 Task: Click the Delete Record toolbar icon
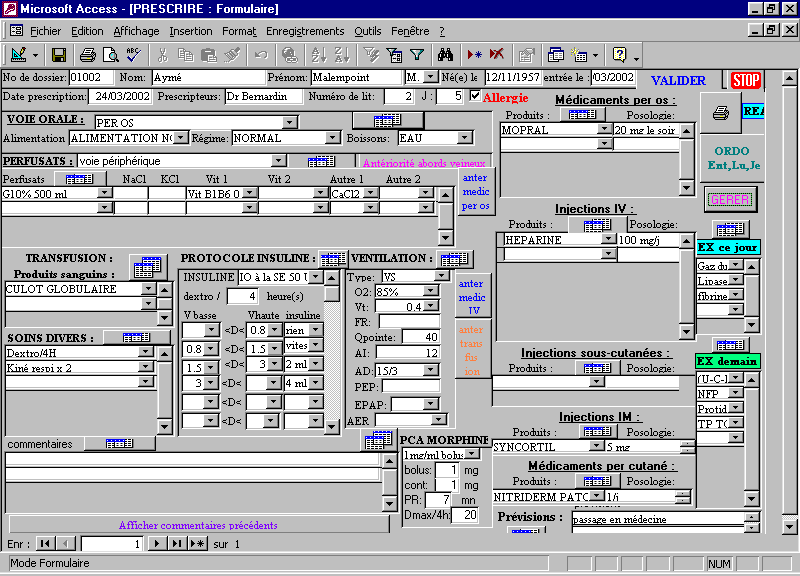497,55
